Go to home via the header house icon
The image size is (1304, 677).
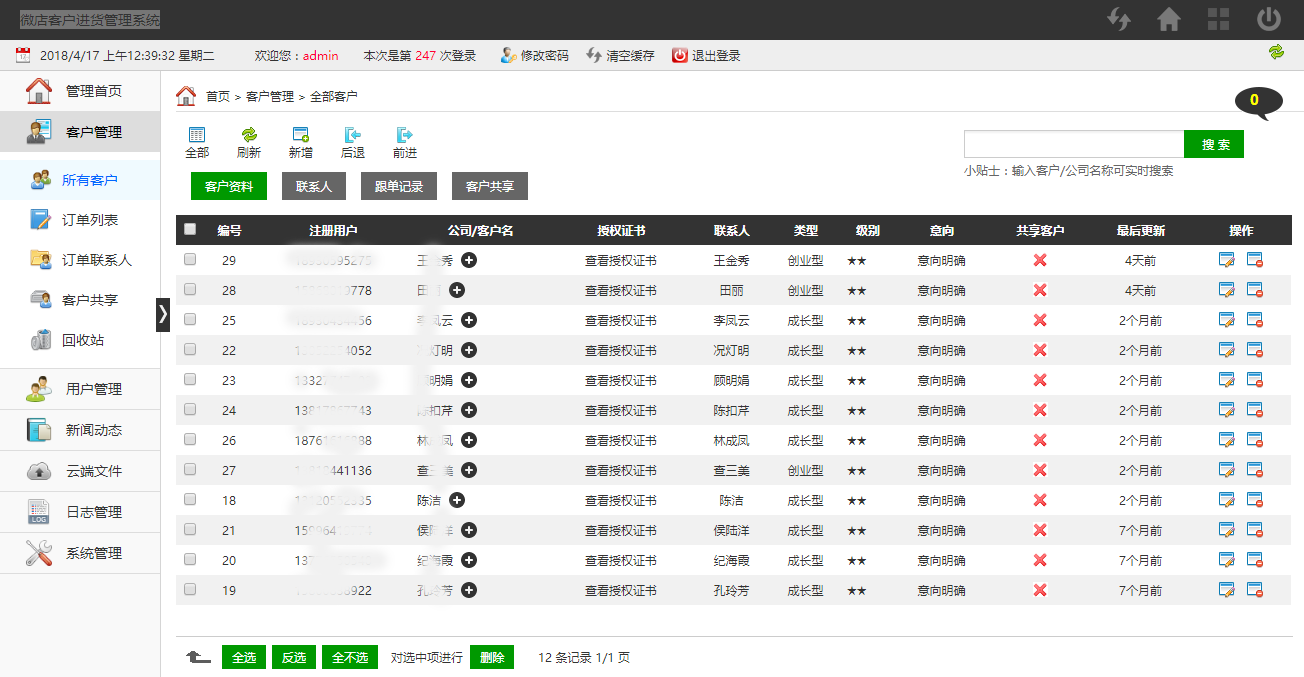pyautogui.click(x=1168, y=19)
